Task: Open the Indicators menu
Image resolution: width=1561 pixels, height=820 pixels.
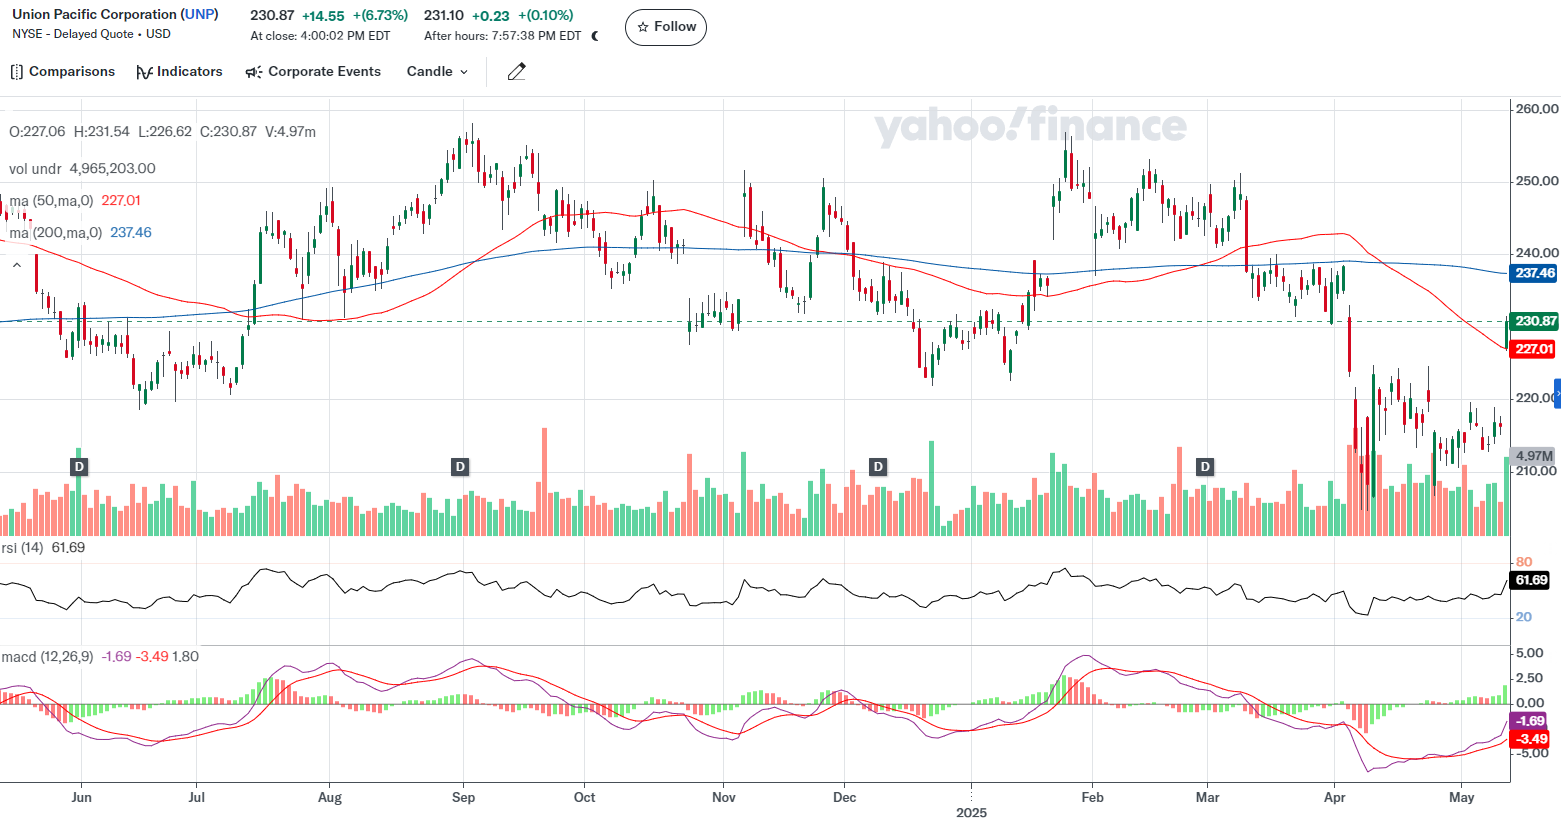Action: pyautogui.click(x=179, y=72)
